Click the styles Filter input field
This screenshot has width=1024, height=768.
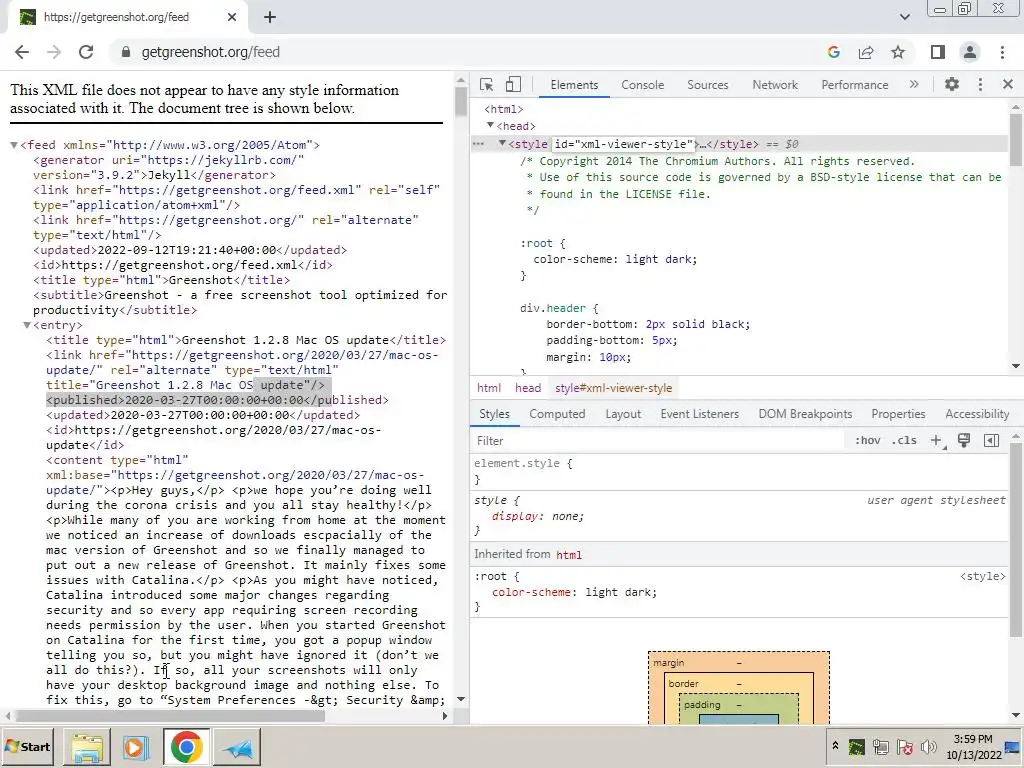pyautogui.click(x=656, y=441)
